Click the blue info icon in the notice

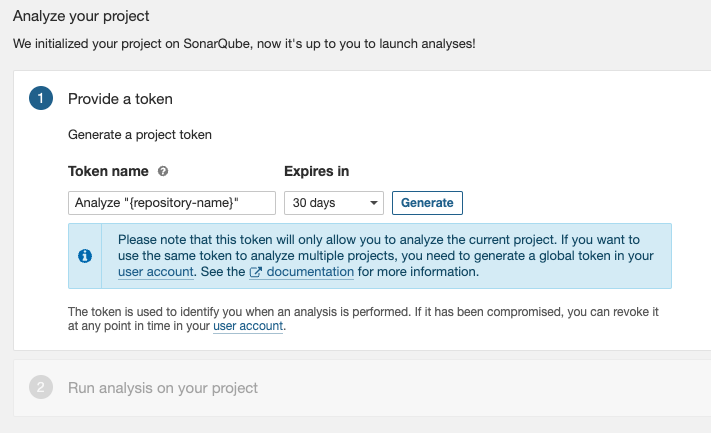pos(85,256)
